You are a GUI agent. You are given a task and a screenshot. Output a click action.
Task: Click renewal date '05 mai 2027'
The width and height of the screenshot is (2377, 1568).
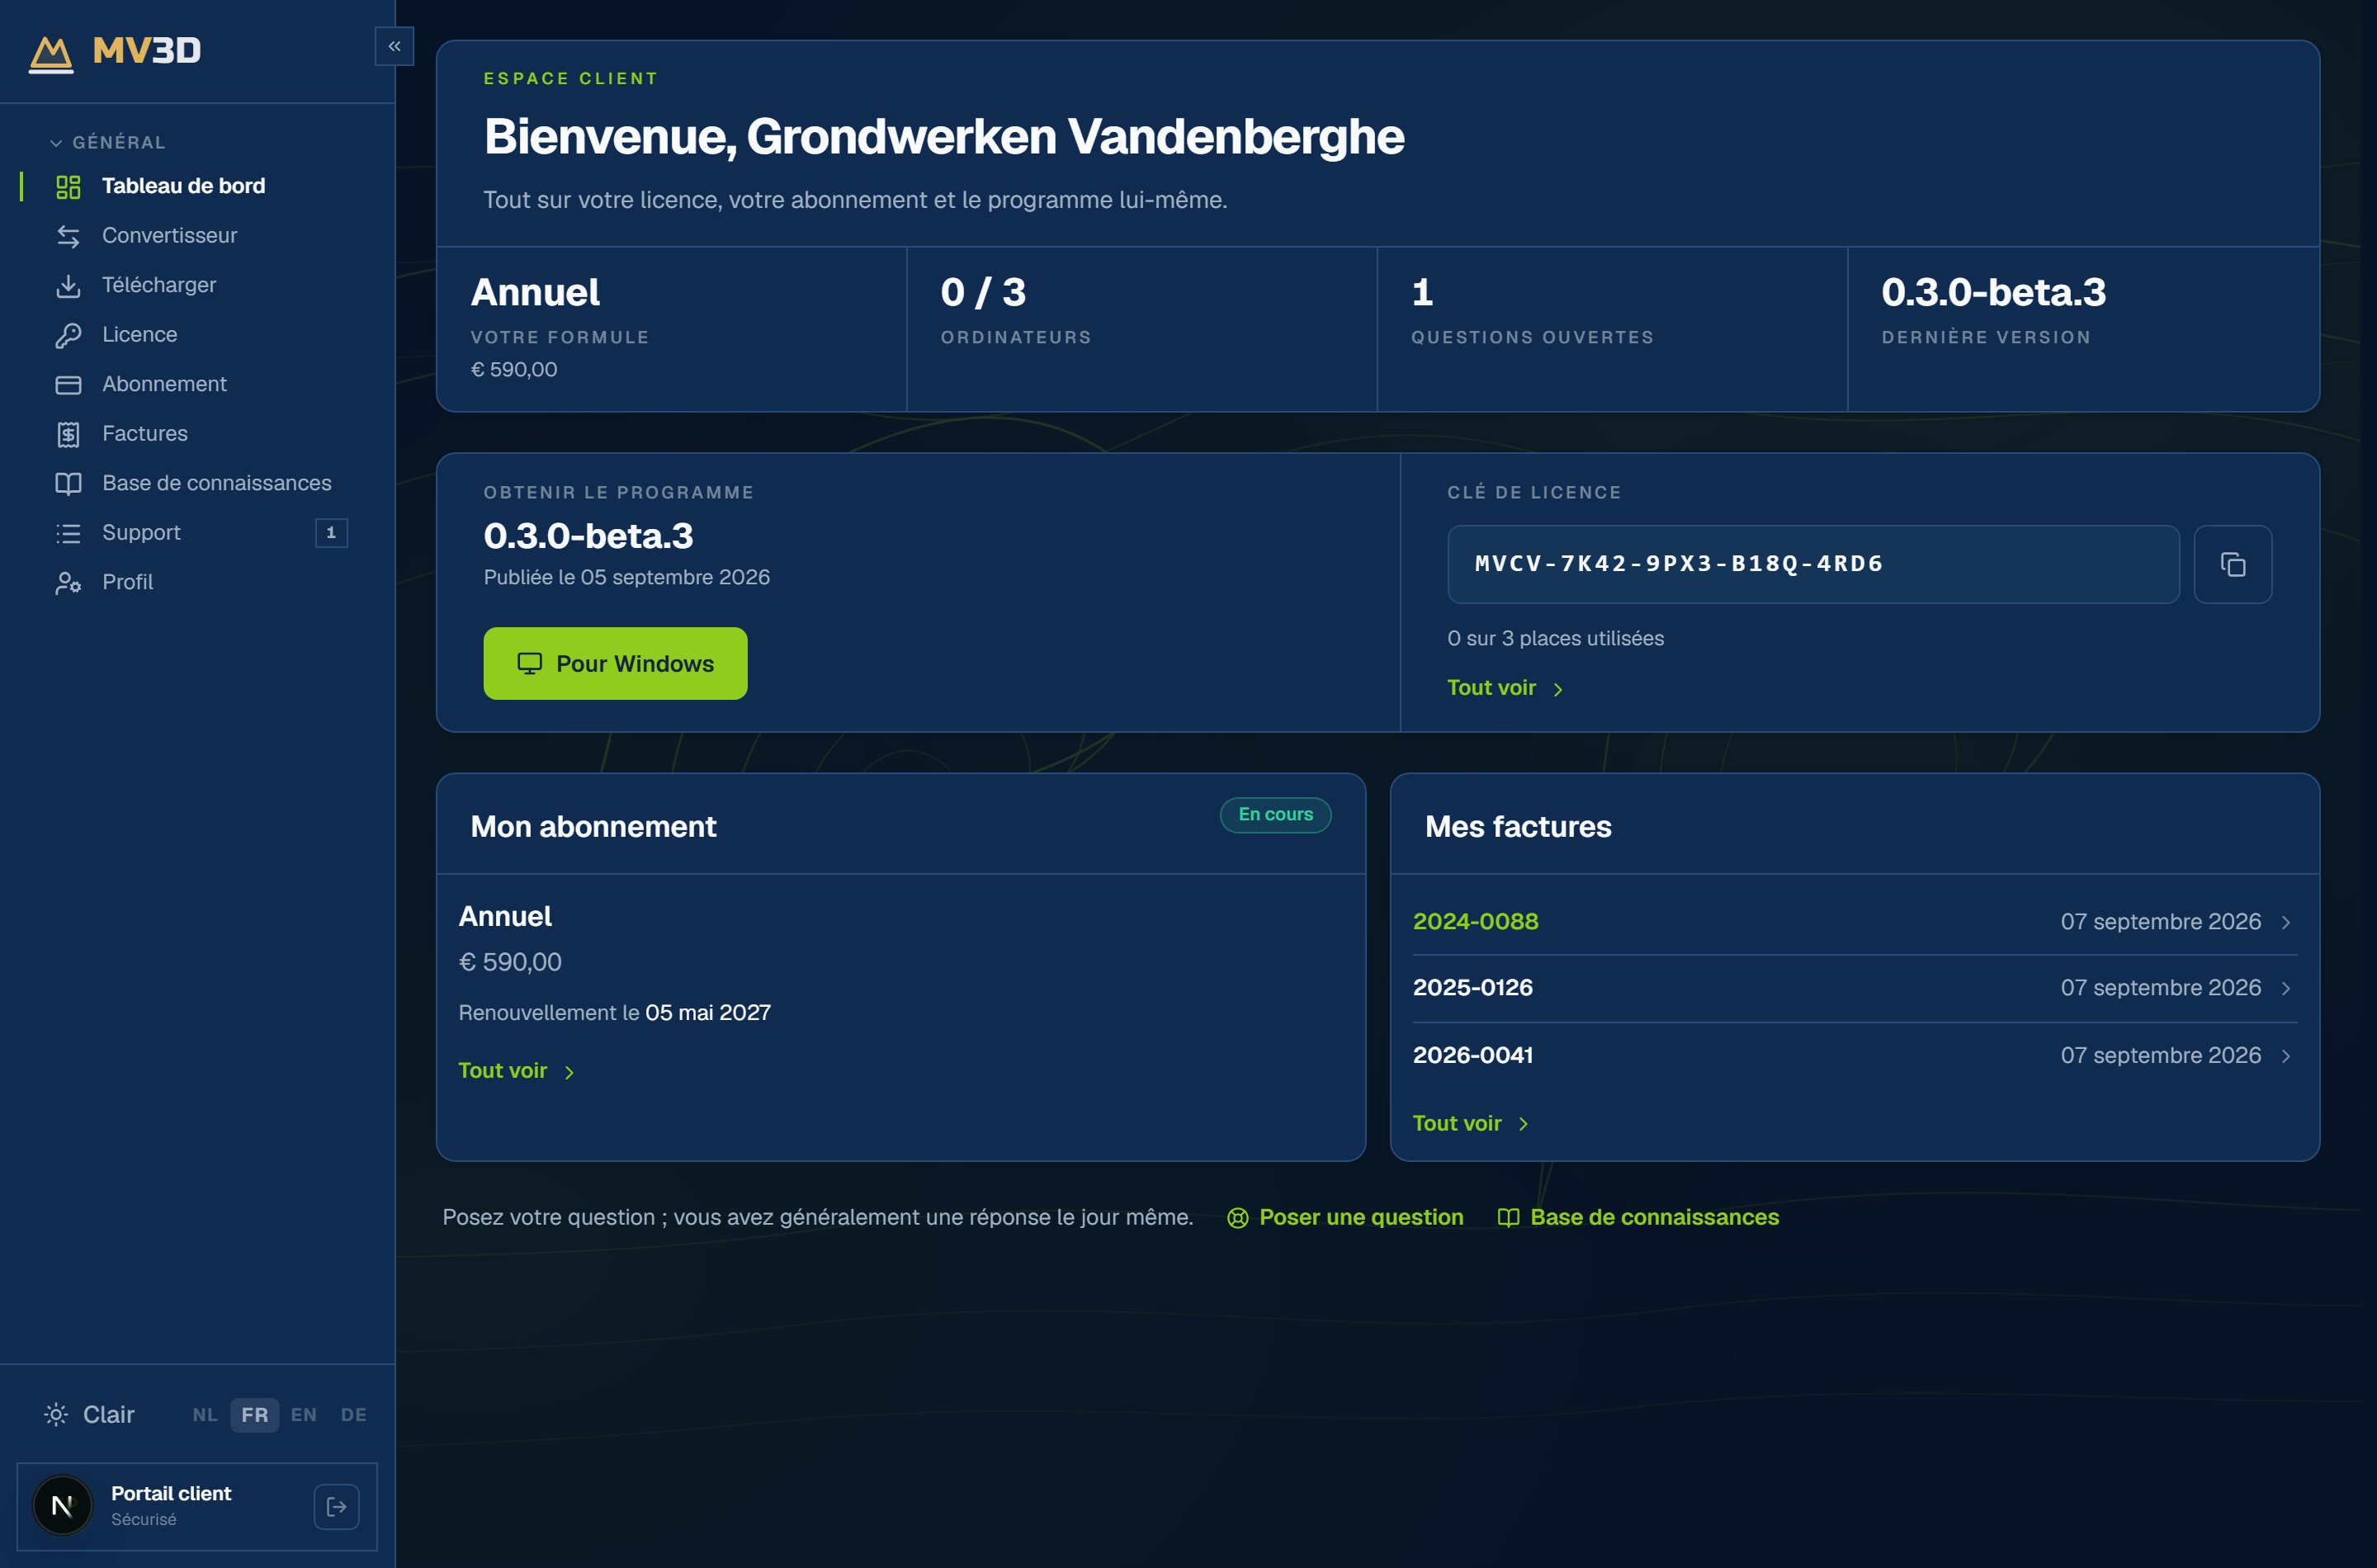click(708, 1013)
